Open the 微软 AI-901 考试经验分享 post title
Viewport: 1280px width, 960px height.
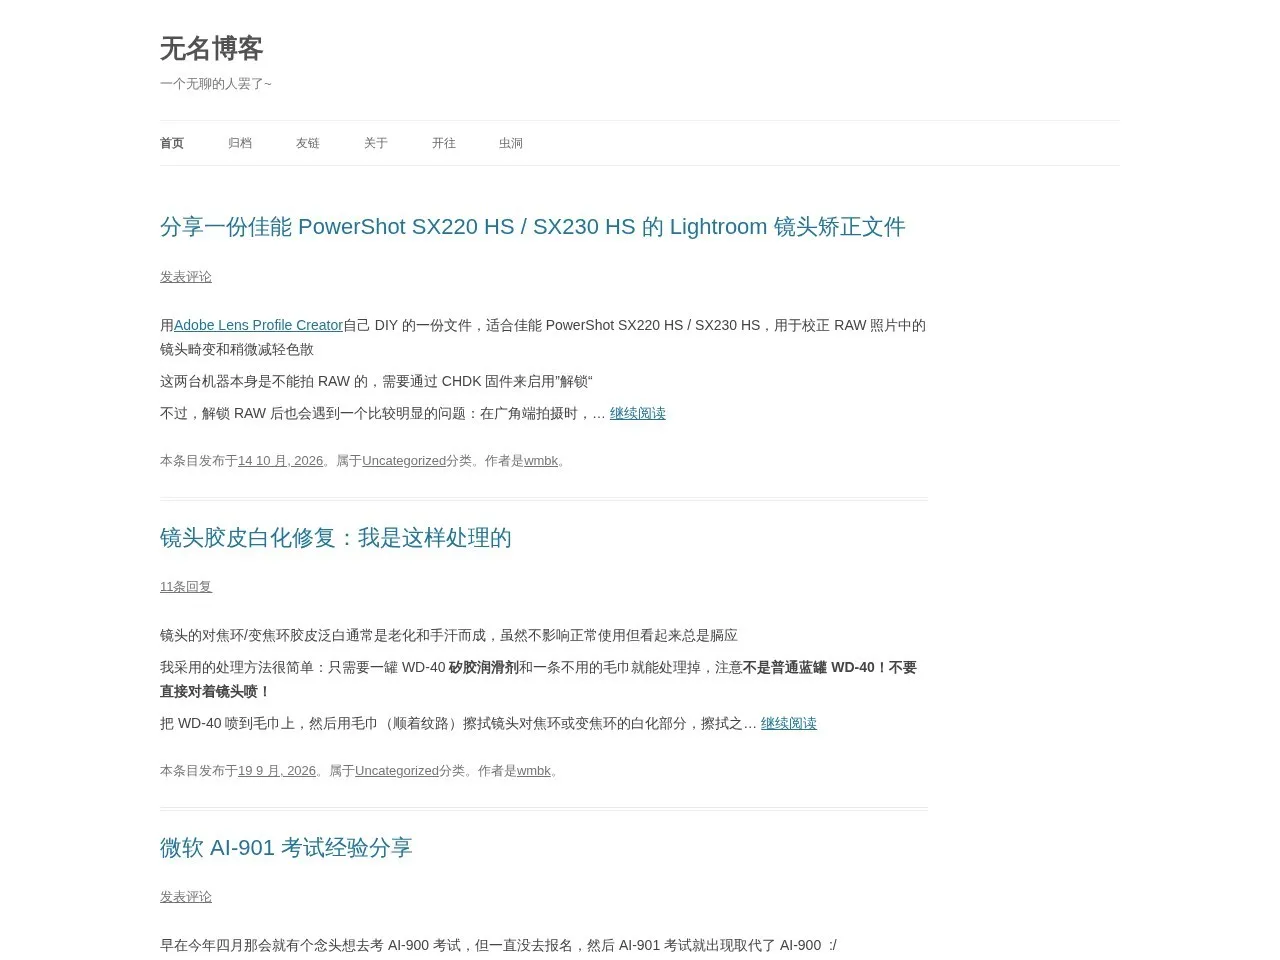coord(286,848)
